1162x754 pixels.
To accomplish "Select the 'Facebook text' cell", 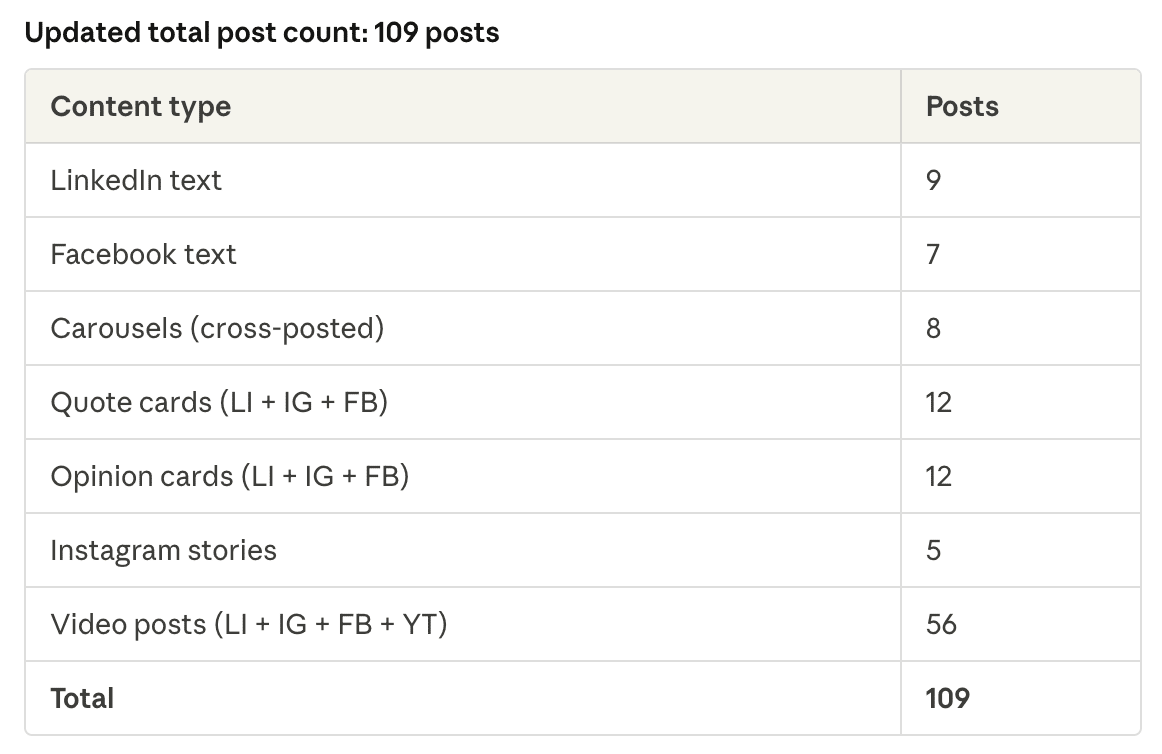I will tap(143, 254).
